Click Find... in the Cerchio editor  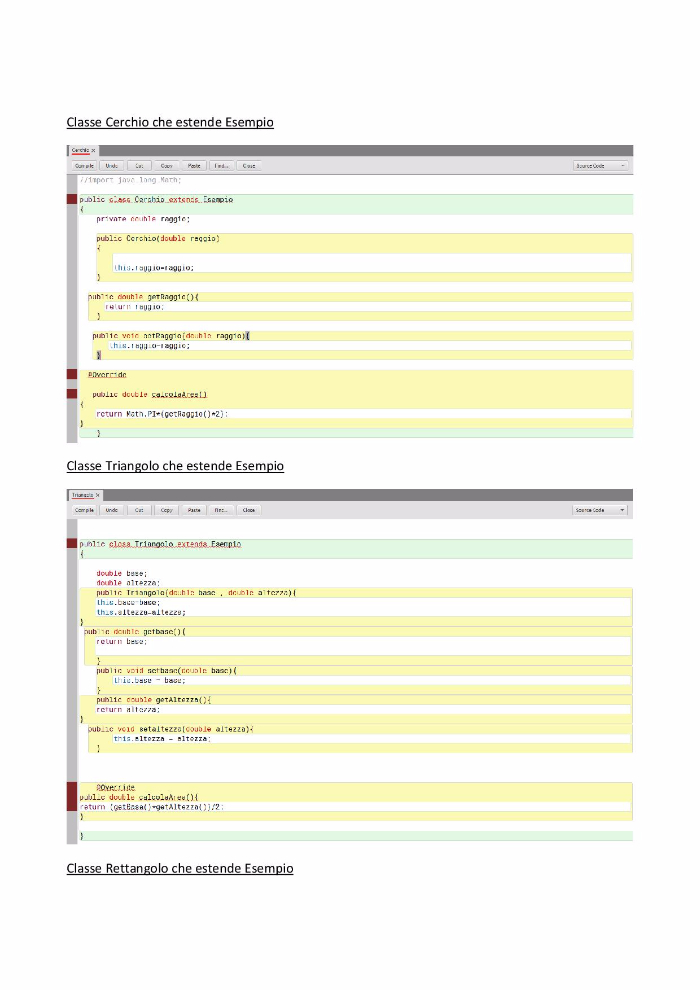[x=221, y=166]
